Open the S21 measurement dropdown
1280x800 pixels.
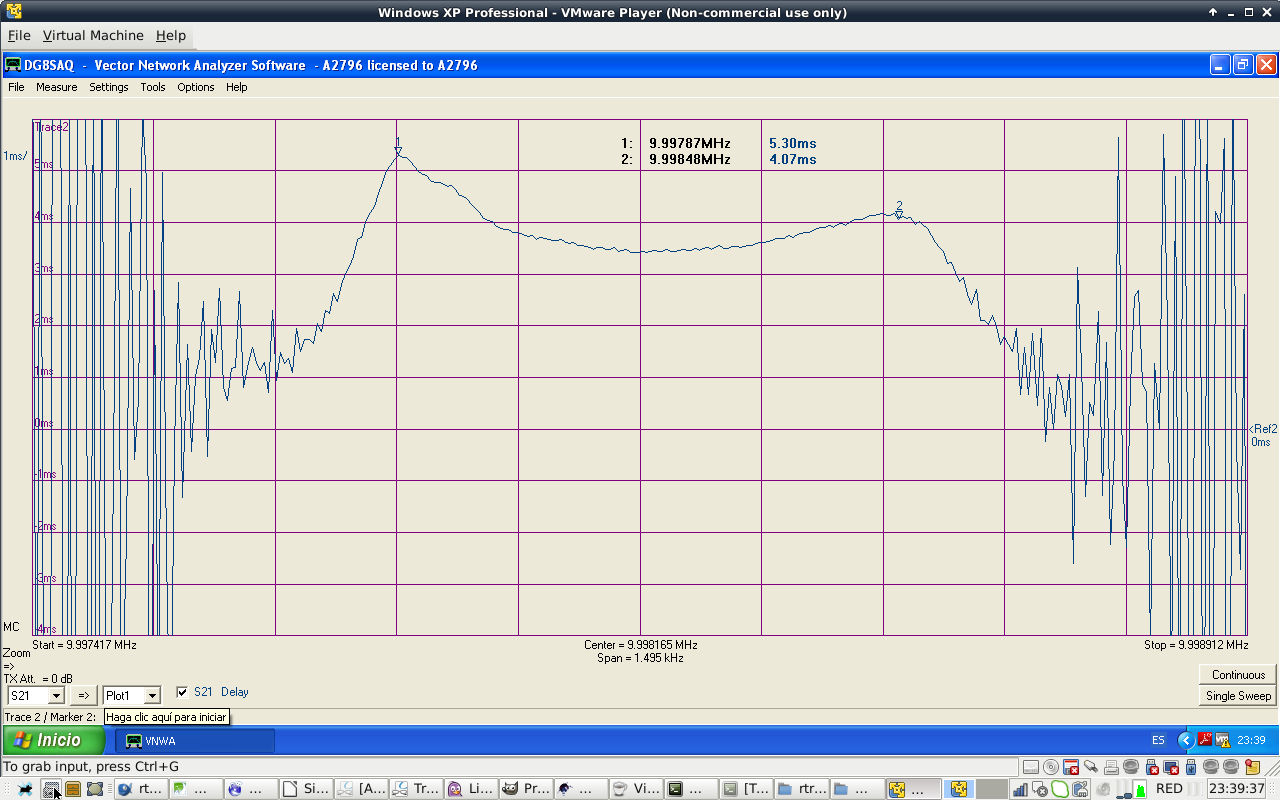pyautogui.click(x=56, y=696)
